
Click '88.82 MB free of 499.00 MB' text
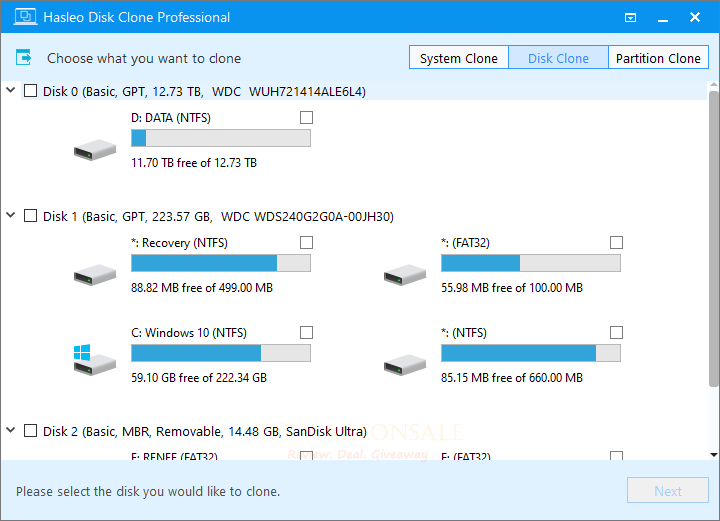click(202, 287)
